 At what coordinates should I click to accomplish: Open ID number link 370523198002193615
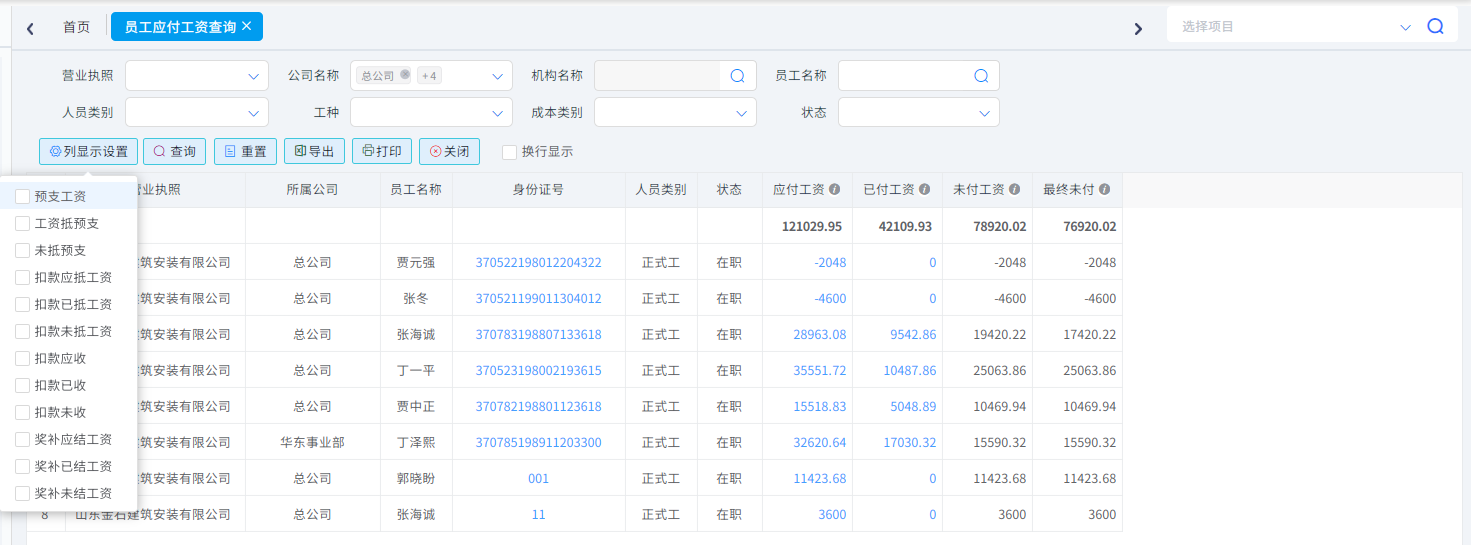coord(538,371)
